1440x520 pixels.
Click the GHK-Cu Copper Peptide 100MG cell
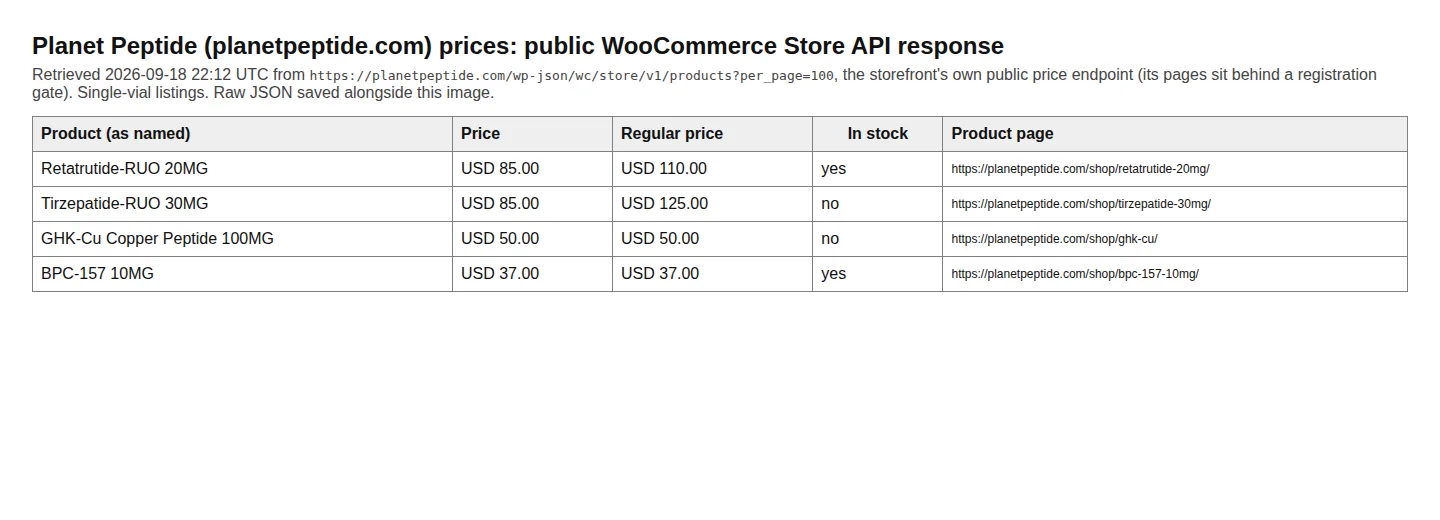click(x=242, y=239)
